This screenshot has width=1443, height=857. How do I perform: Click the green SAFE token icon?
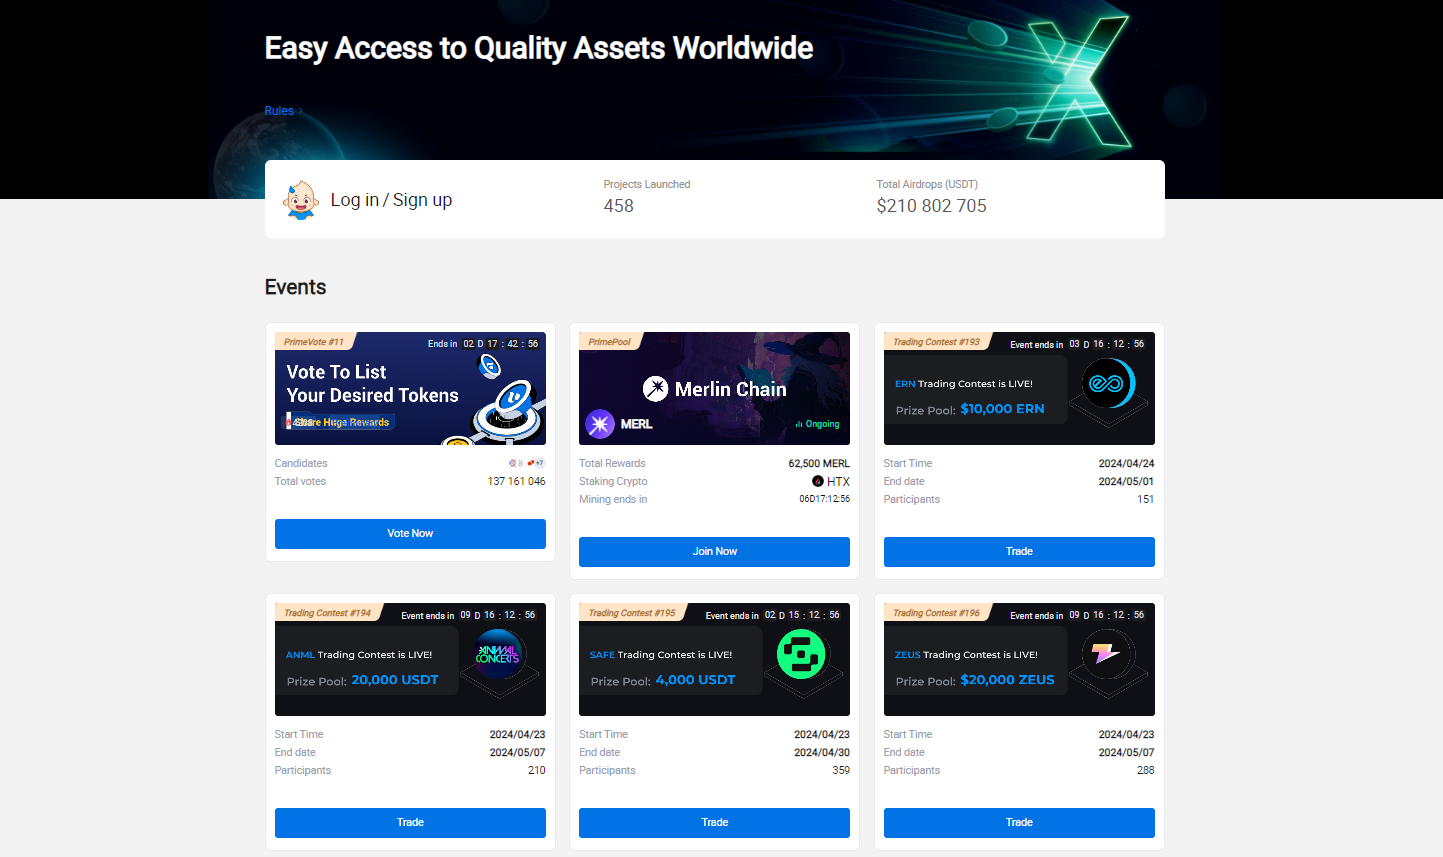click(x=801, y=655)
